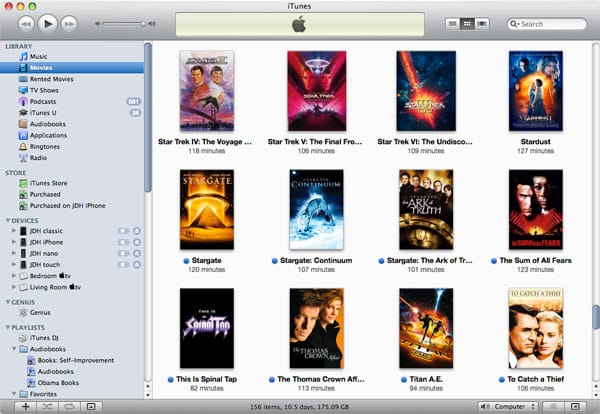Click the Genius button in bottom bar
The image size is (600, 414).
pos(554,407)
